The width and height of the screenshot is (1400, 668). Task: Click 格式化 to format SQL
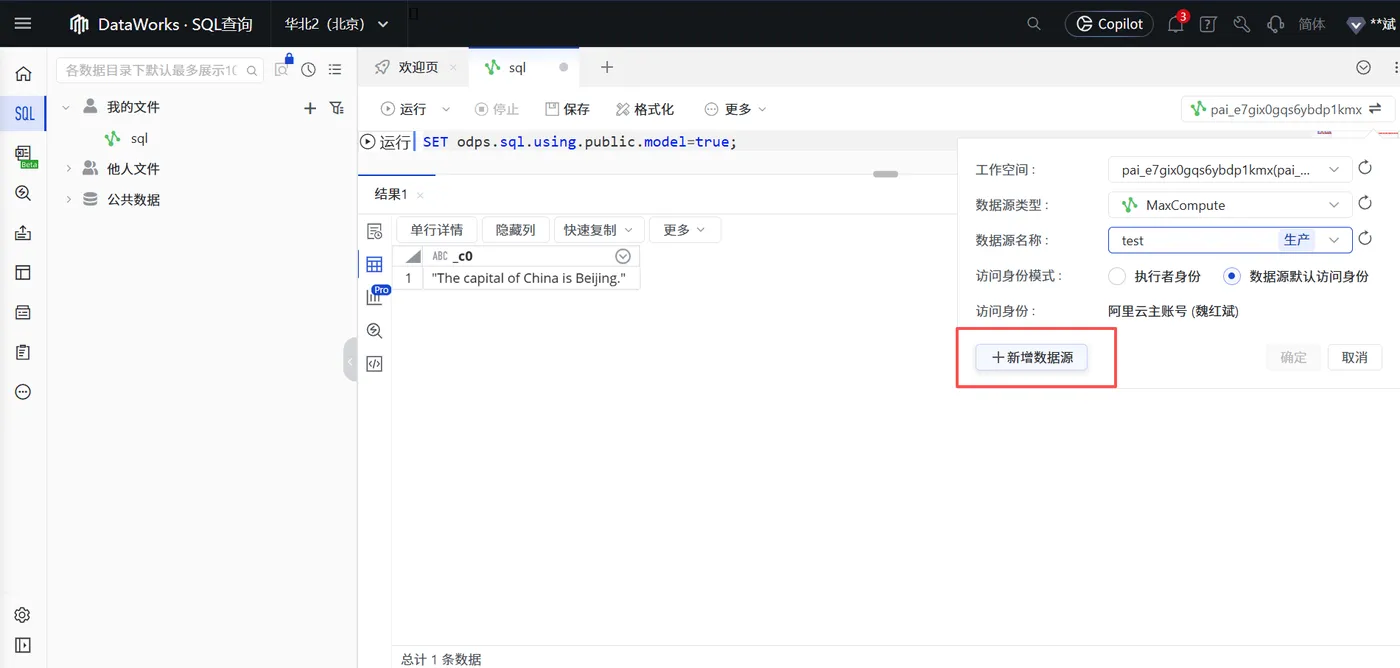pyautogui.click(x=645, y=109)
